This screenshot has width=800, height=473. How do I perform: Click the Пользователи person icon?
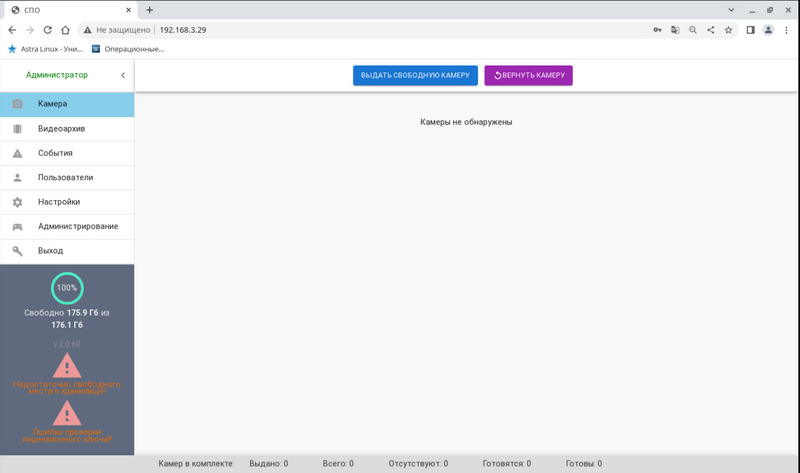[17, 178]
